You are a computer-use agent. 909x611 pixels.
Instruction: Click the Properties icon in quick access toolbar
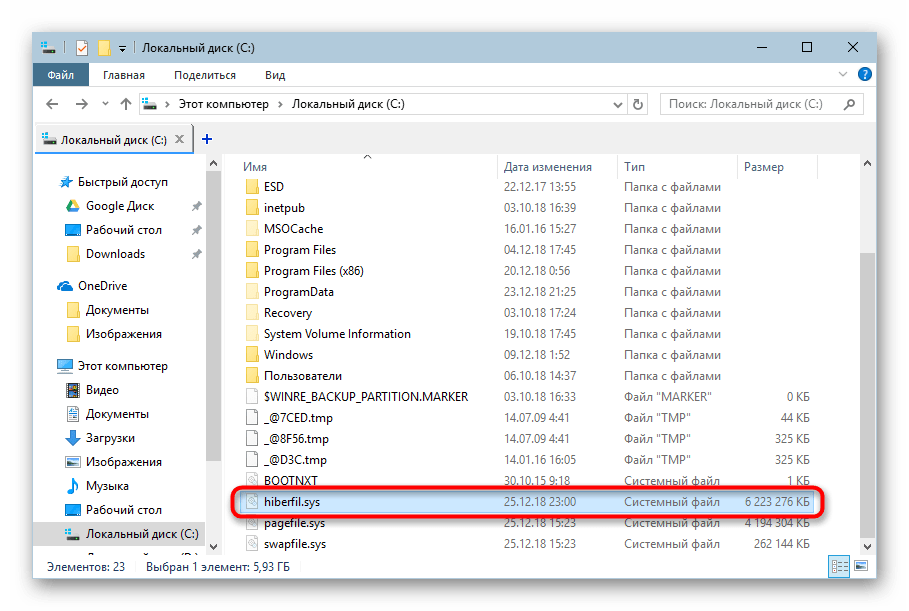tap(82, 47)
